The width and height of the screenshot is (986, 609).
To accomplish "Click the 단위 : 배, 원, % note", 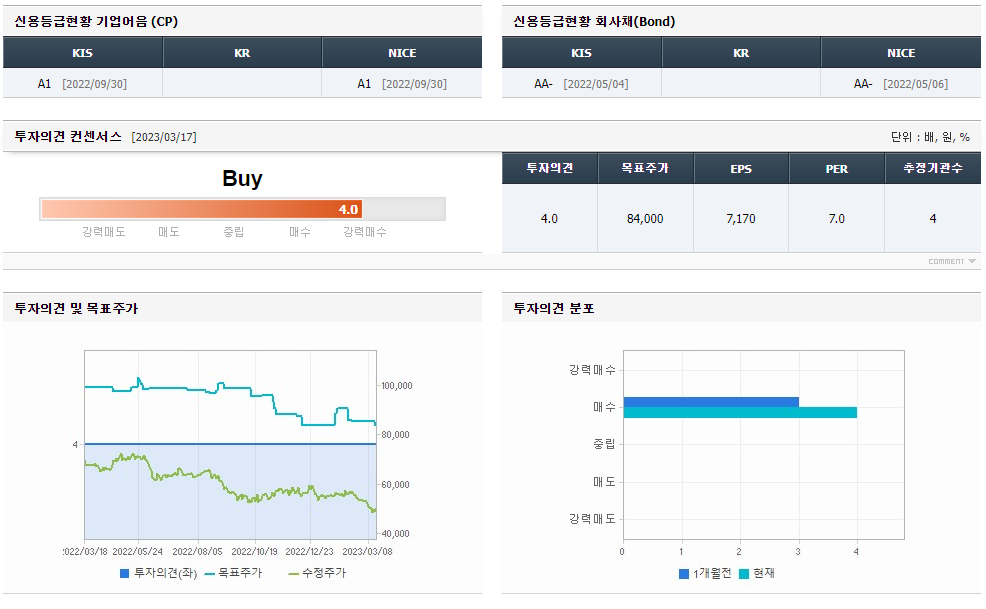I will 930,137.
